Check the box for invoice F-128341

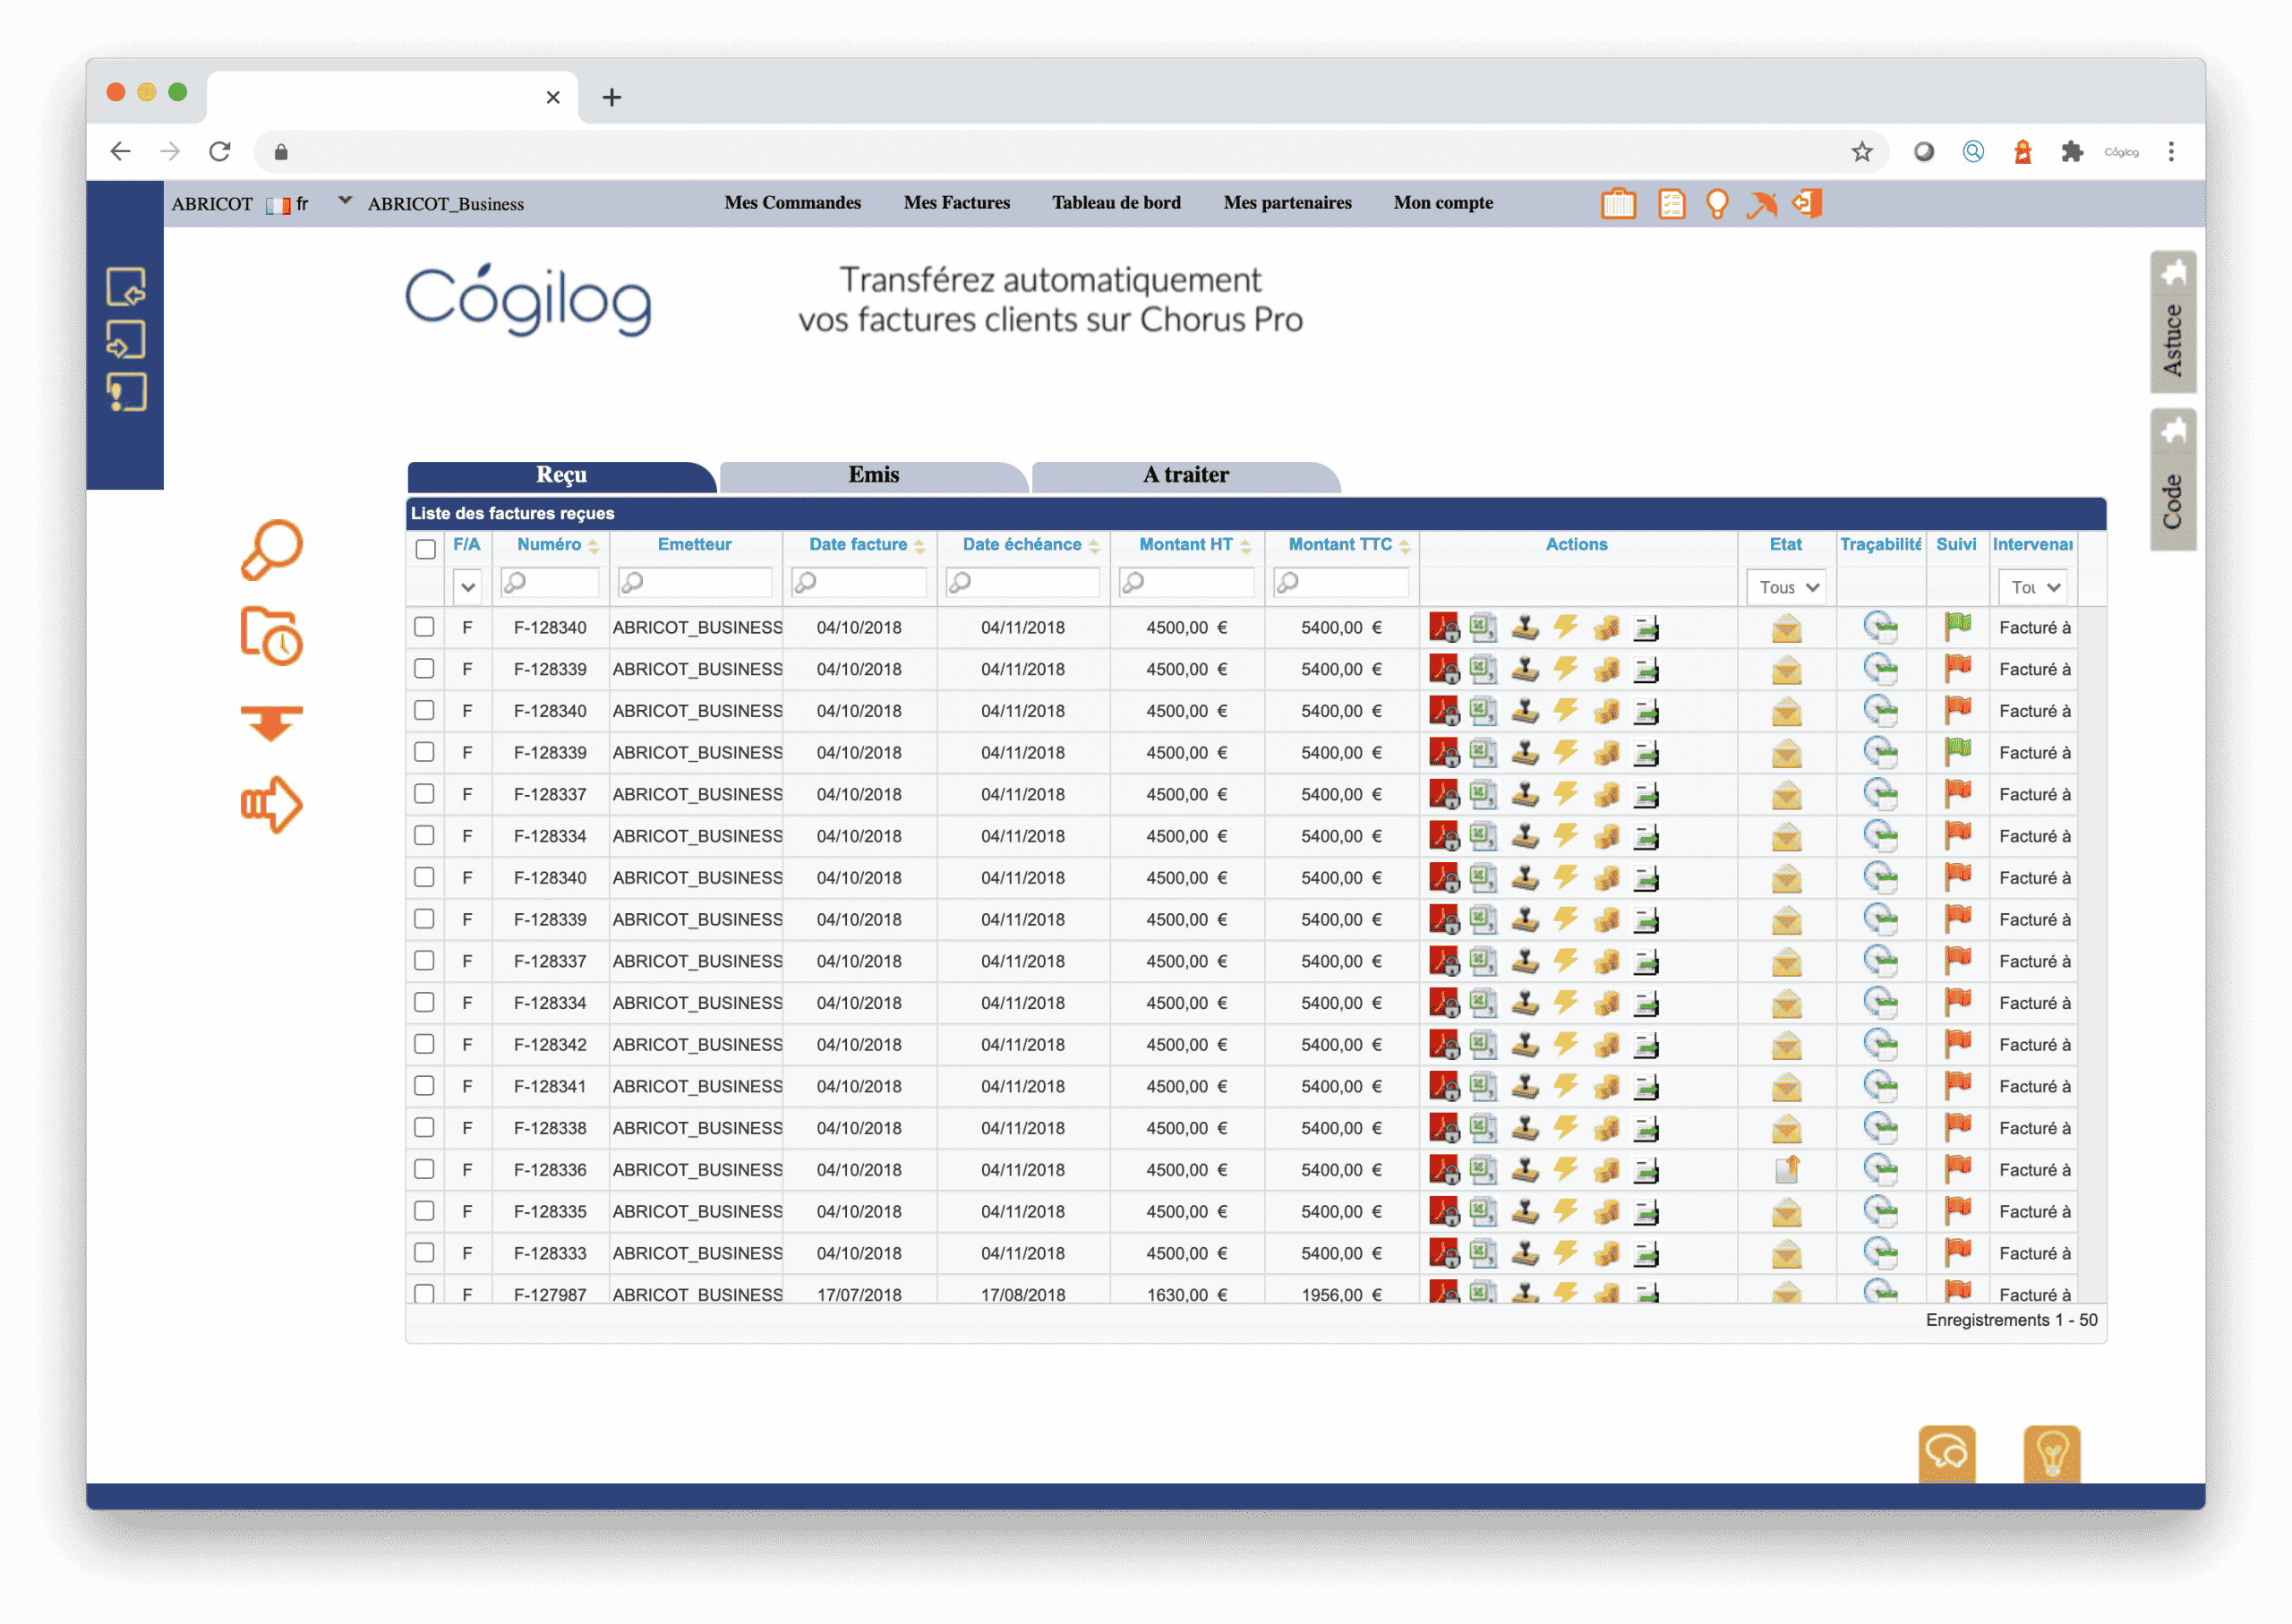pos(424,1086)
